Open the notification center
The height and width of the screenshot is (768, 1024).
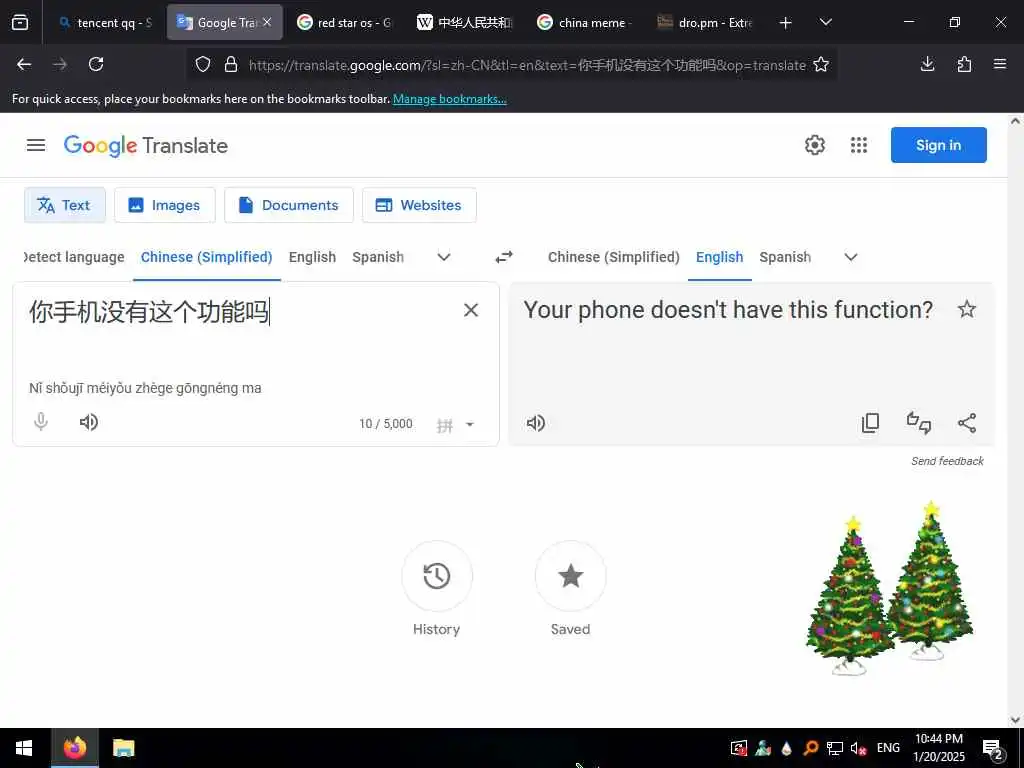[993, 749]
